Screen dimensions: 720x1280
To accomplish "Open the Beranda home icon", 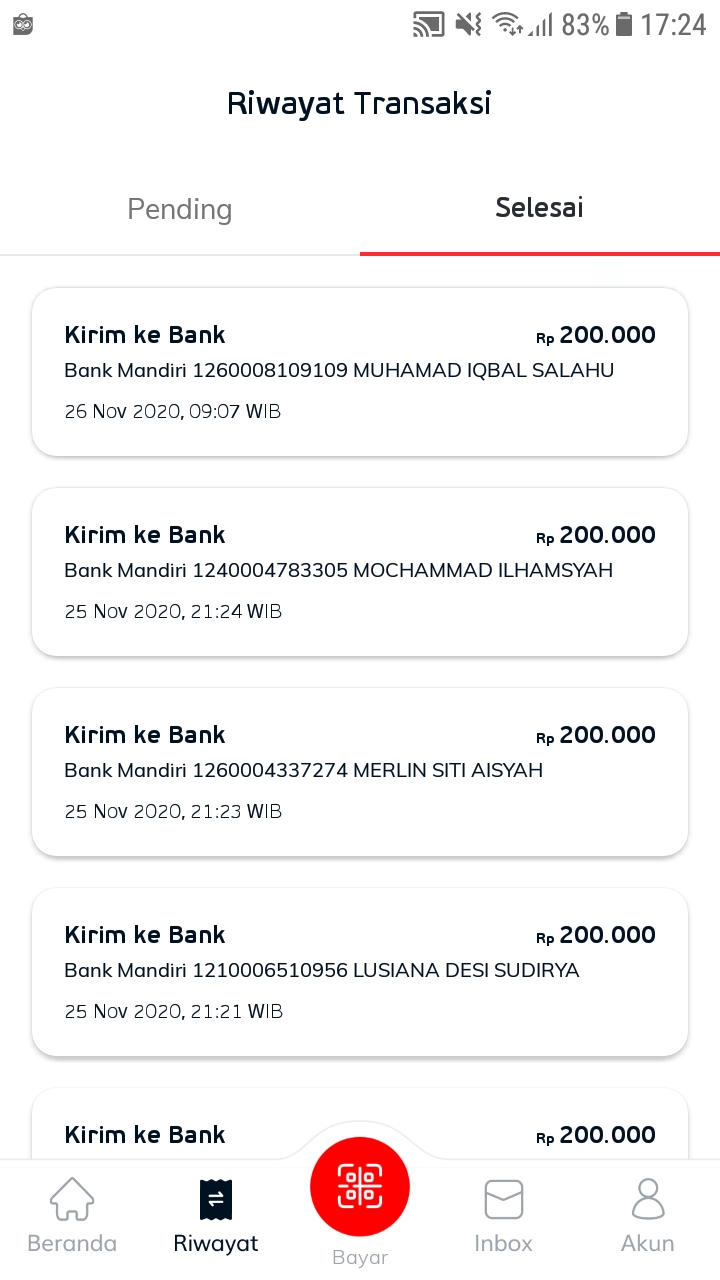I will pos(72,1198).
